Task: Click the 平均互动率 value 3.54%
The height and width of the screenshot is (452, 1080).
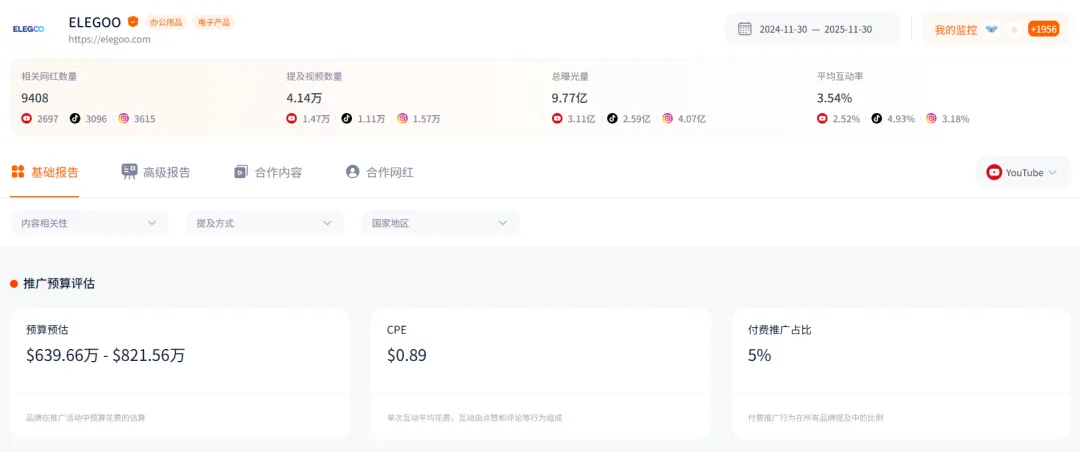Action: (x=835, y=98)
